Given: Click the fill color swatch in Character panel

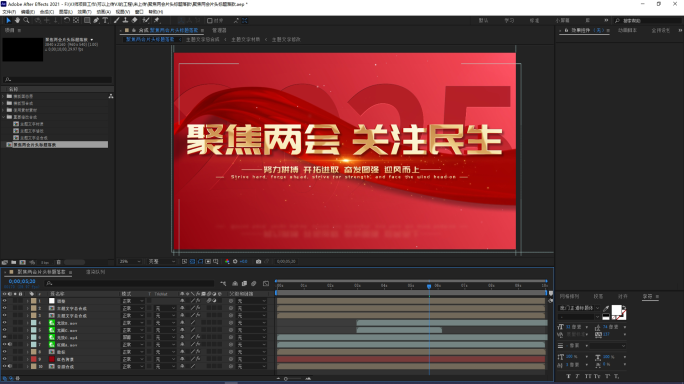Looking at the screenshot, I should tap(616, 310).
